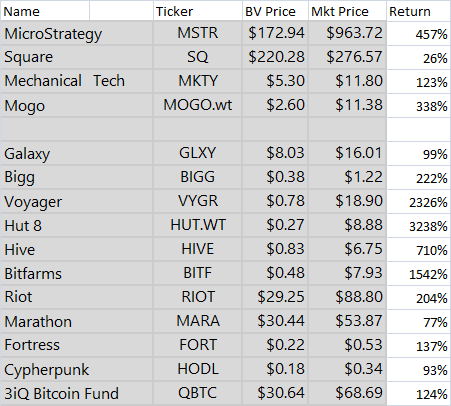Viewport: 451px width, 406px height.
Task: Select the BV Price header cell
Action: click(x=275, y=11)
